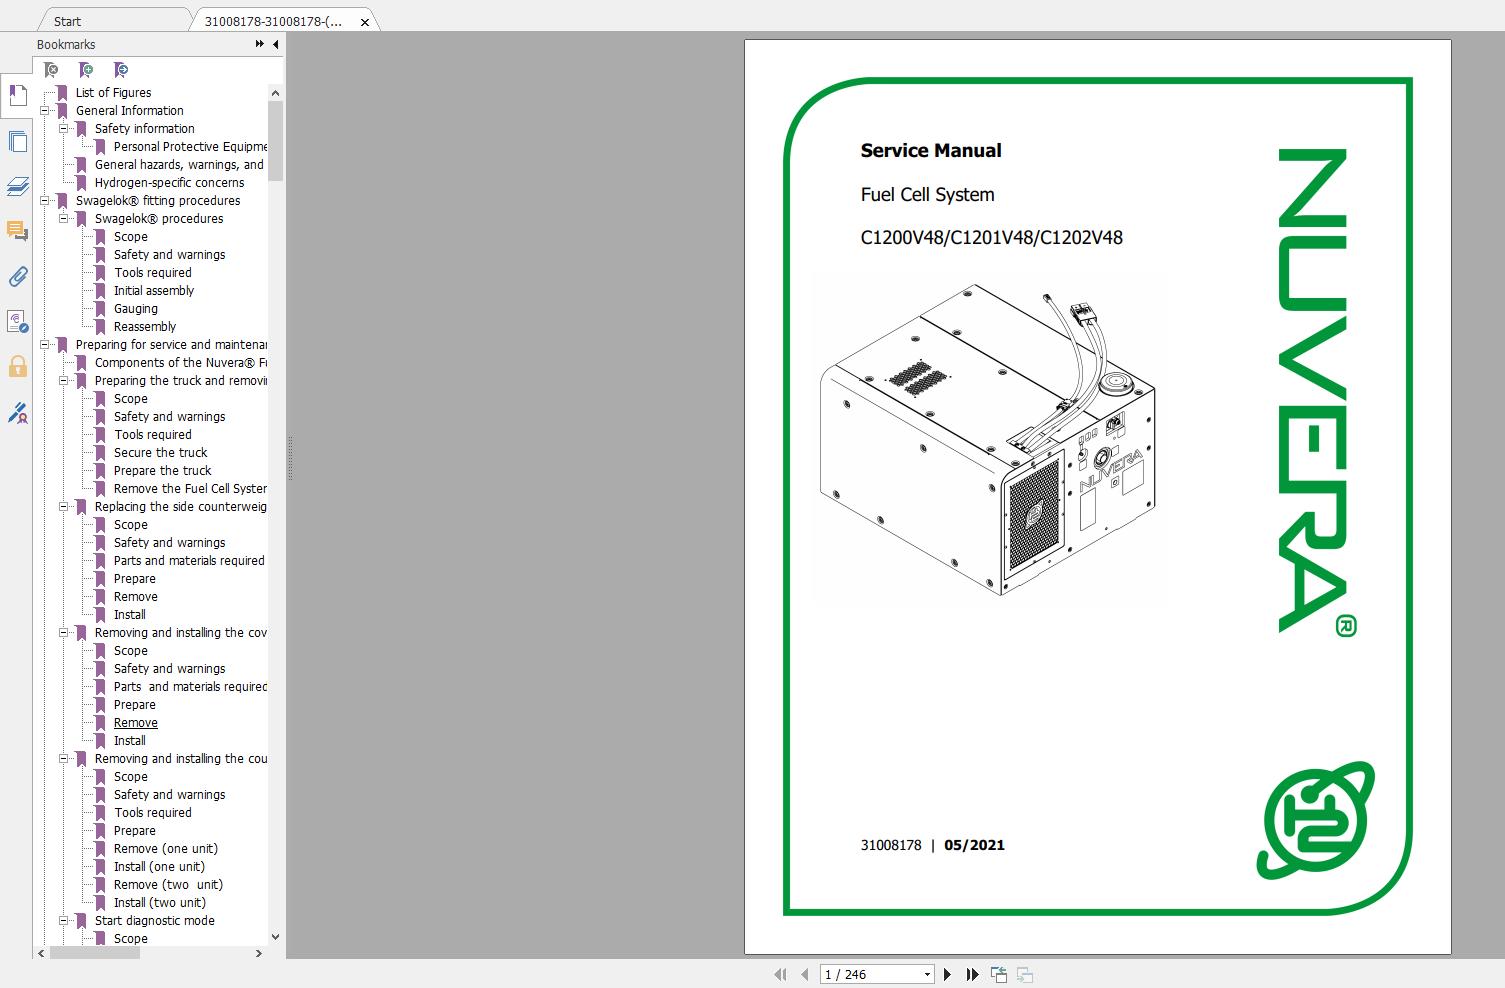Collapse the Swagelok® procedures sub-bookmark
This screenshot has width=1505, height=988.
(x=64, y=219)
